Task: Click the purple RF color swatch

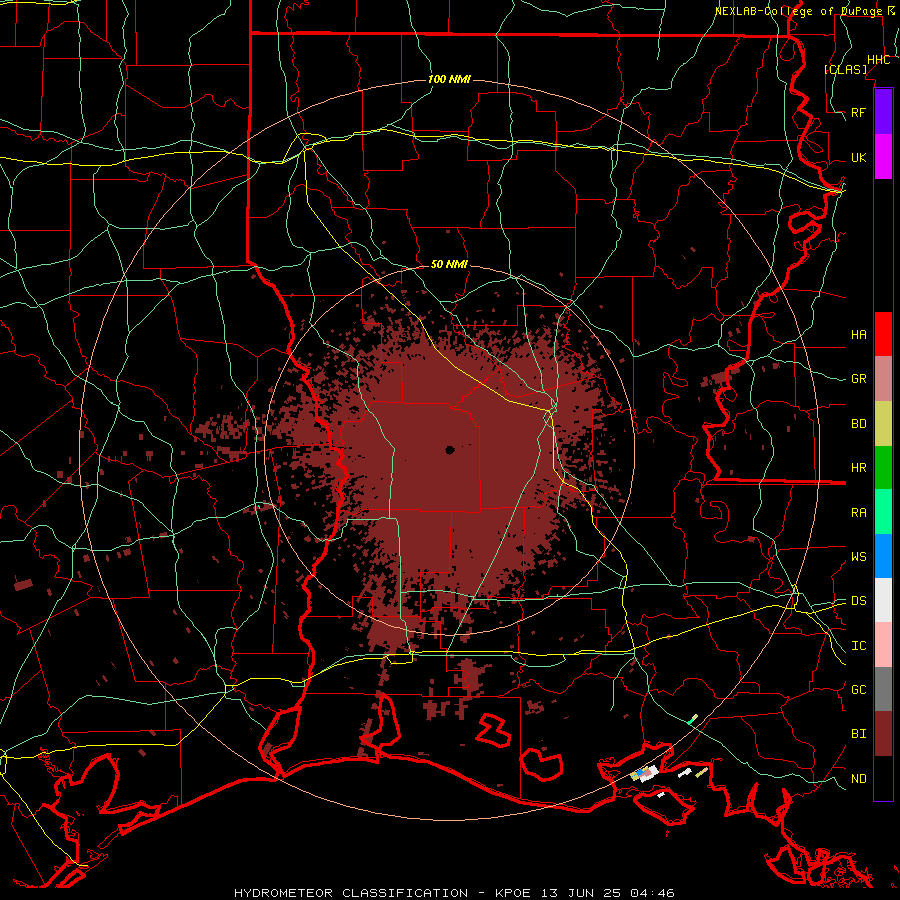Action: coord(883,112)
